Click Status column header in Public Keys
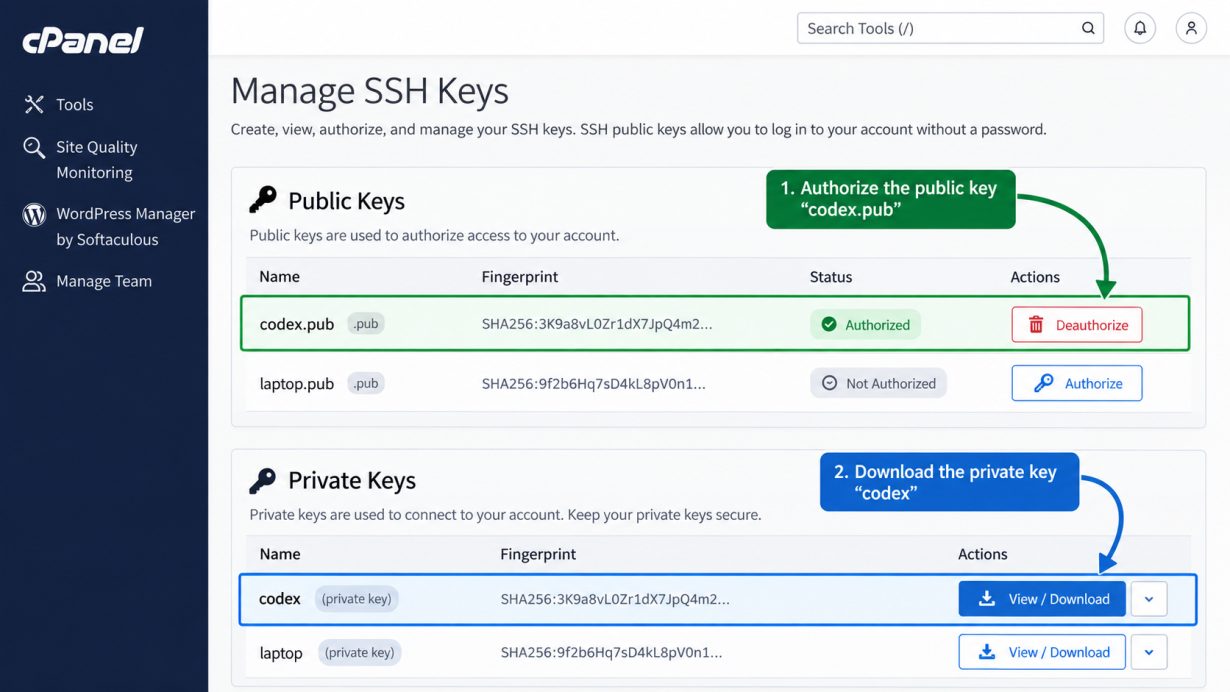The image size is (1230, 692). [831, 277]
